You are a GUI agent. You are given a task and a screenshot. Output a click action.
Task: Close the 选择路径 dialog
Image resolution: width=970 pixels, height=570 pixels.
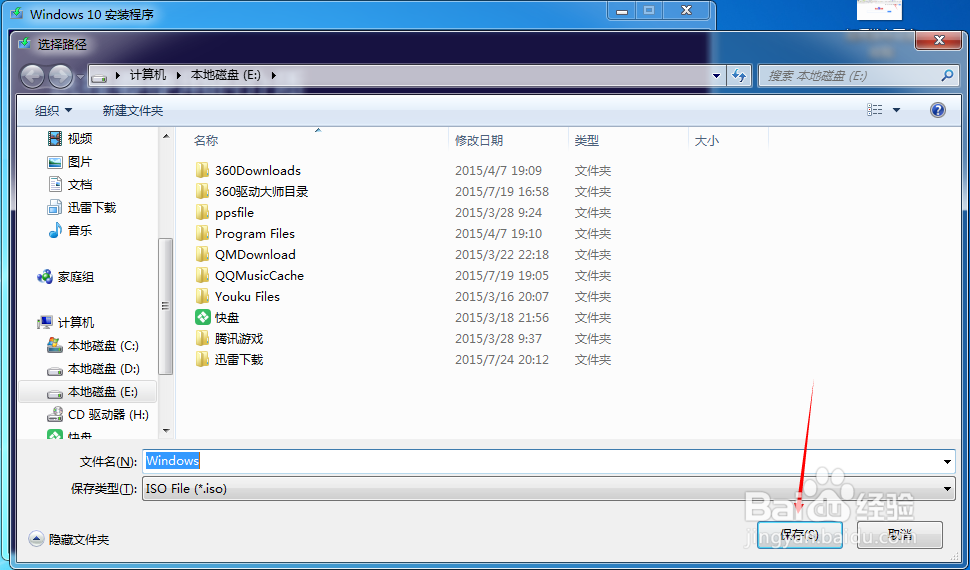pyautogui.click(x=939, y=40)
